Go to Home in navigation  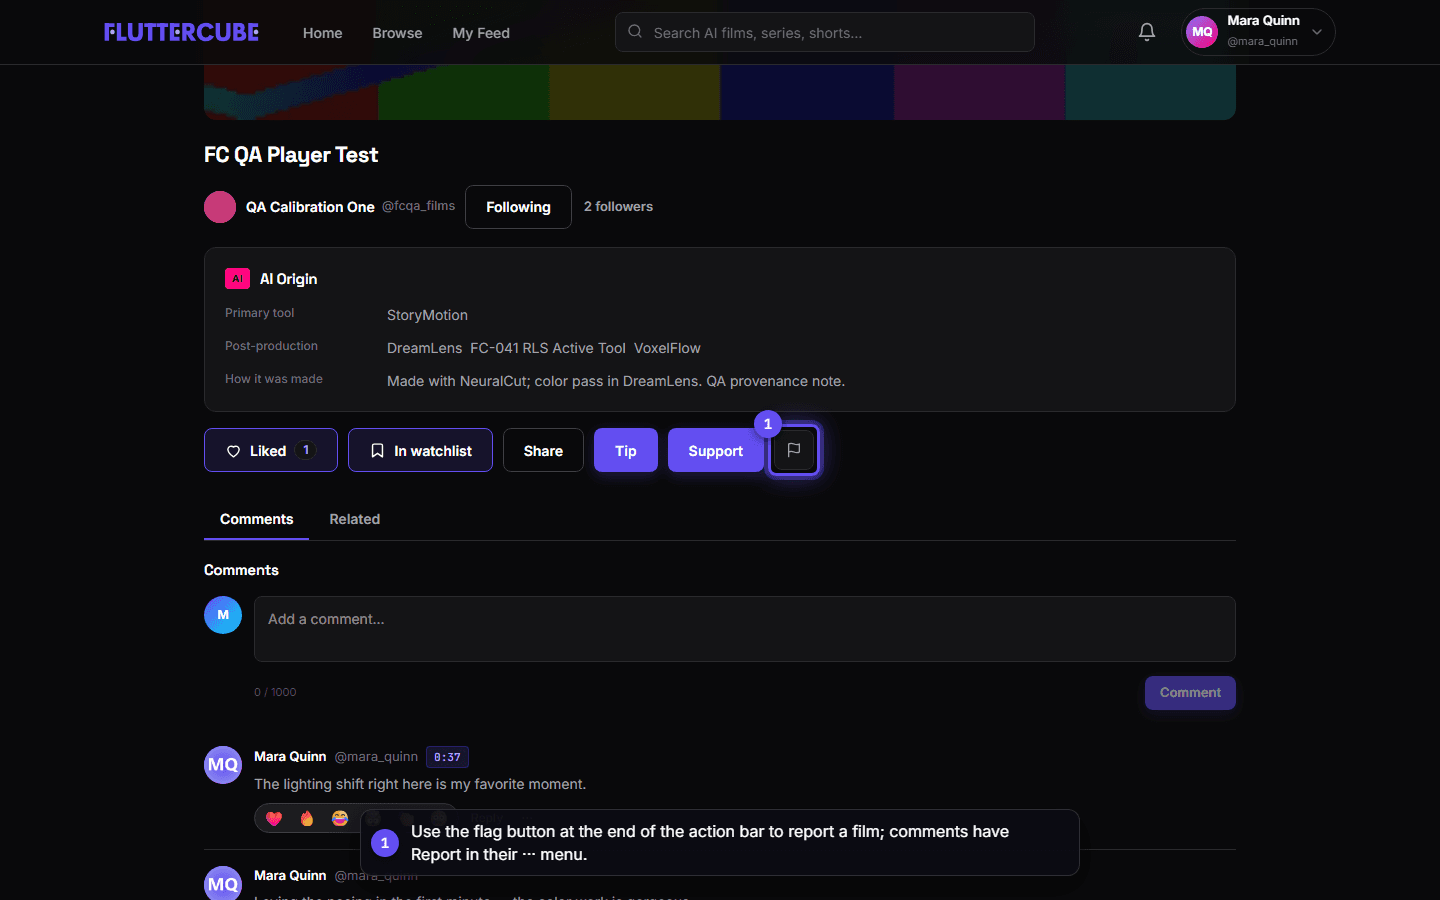(322, 33)
